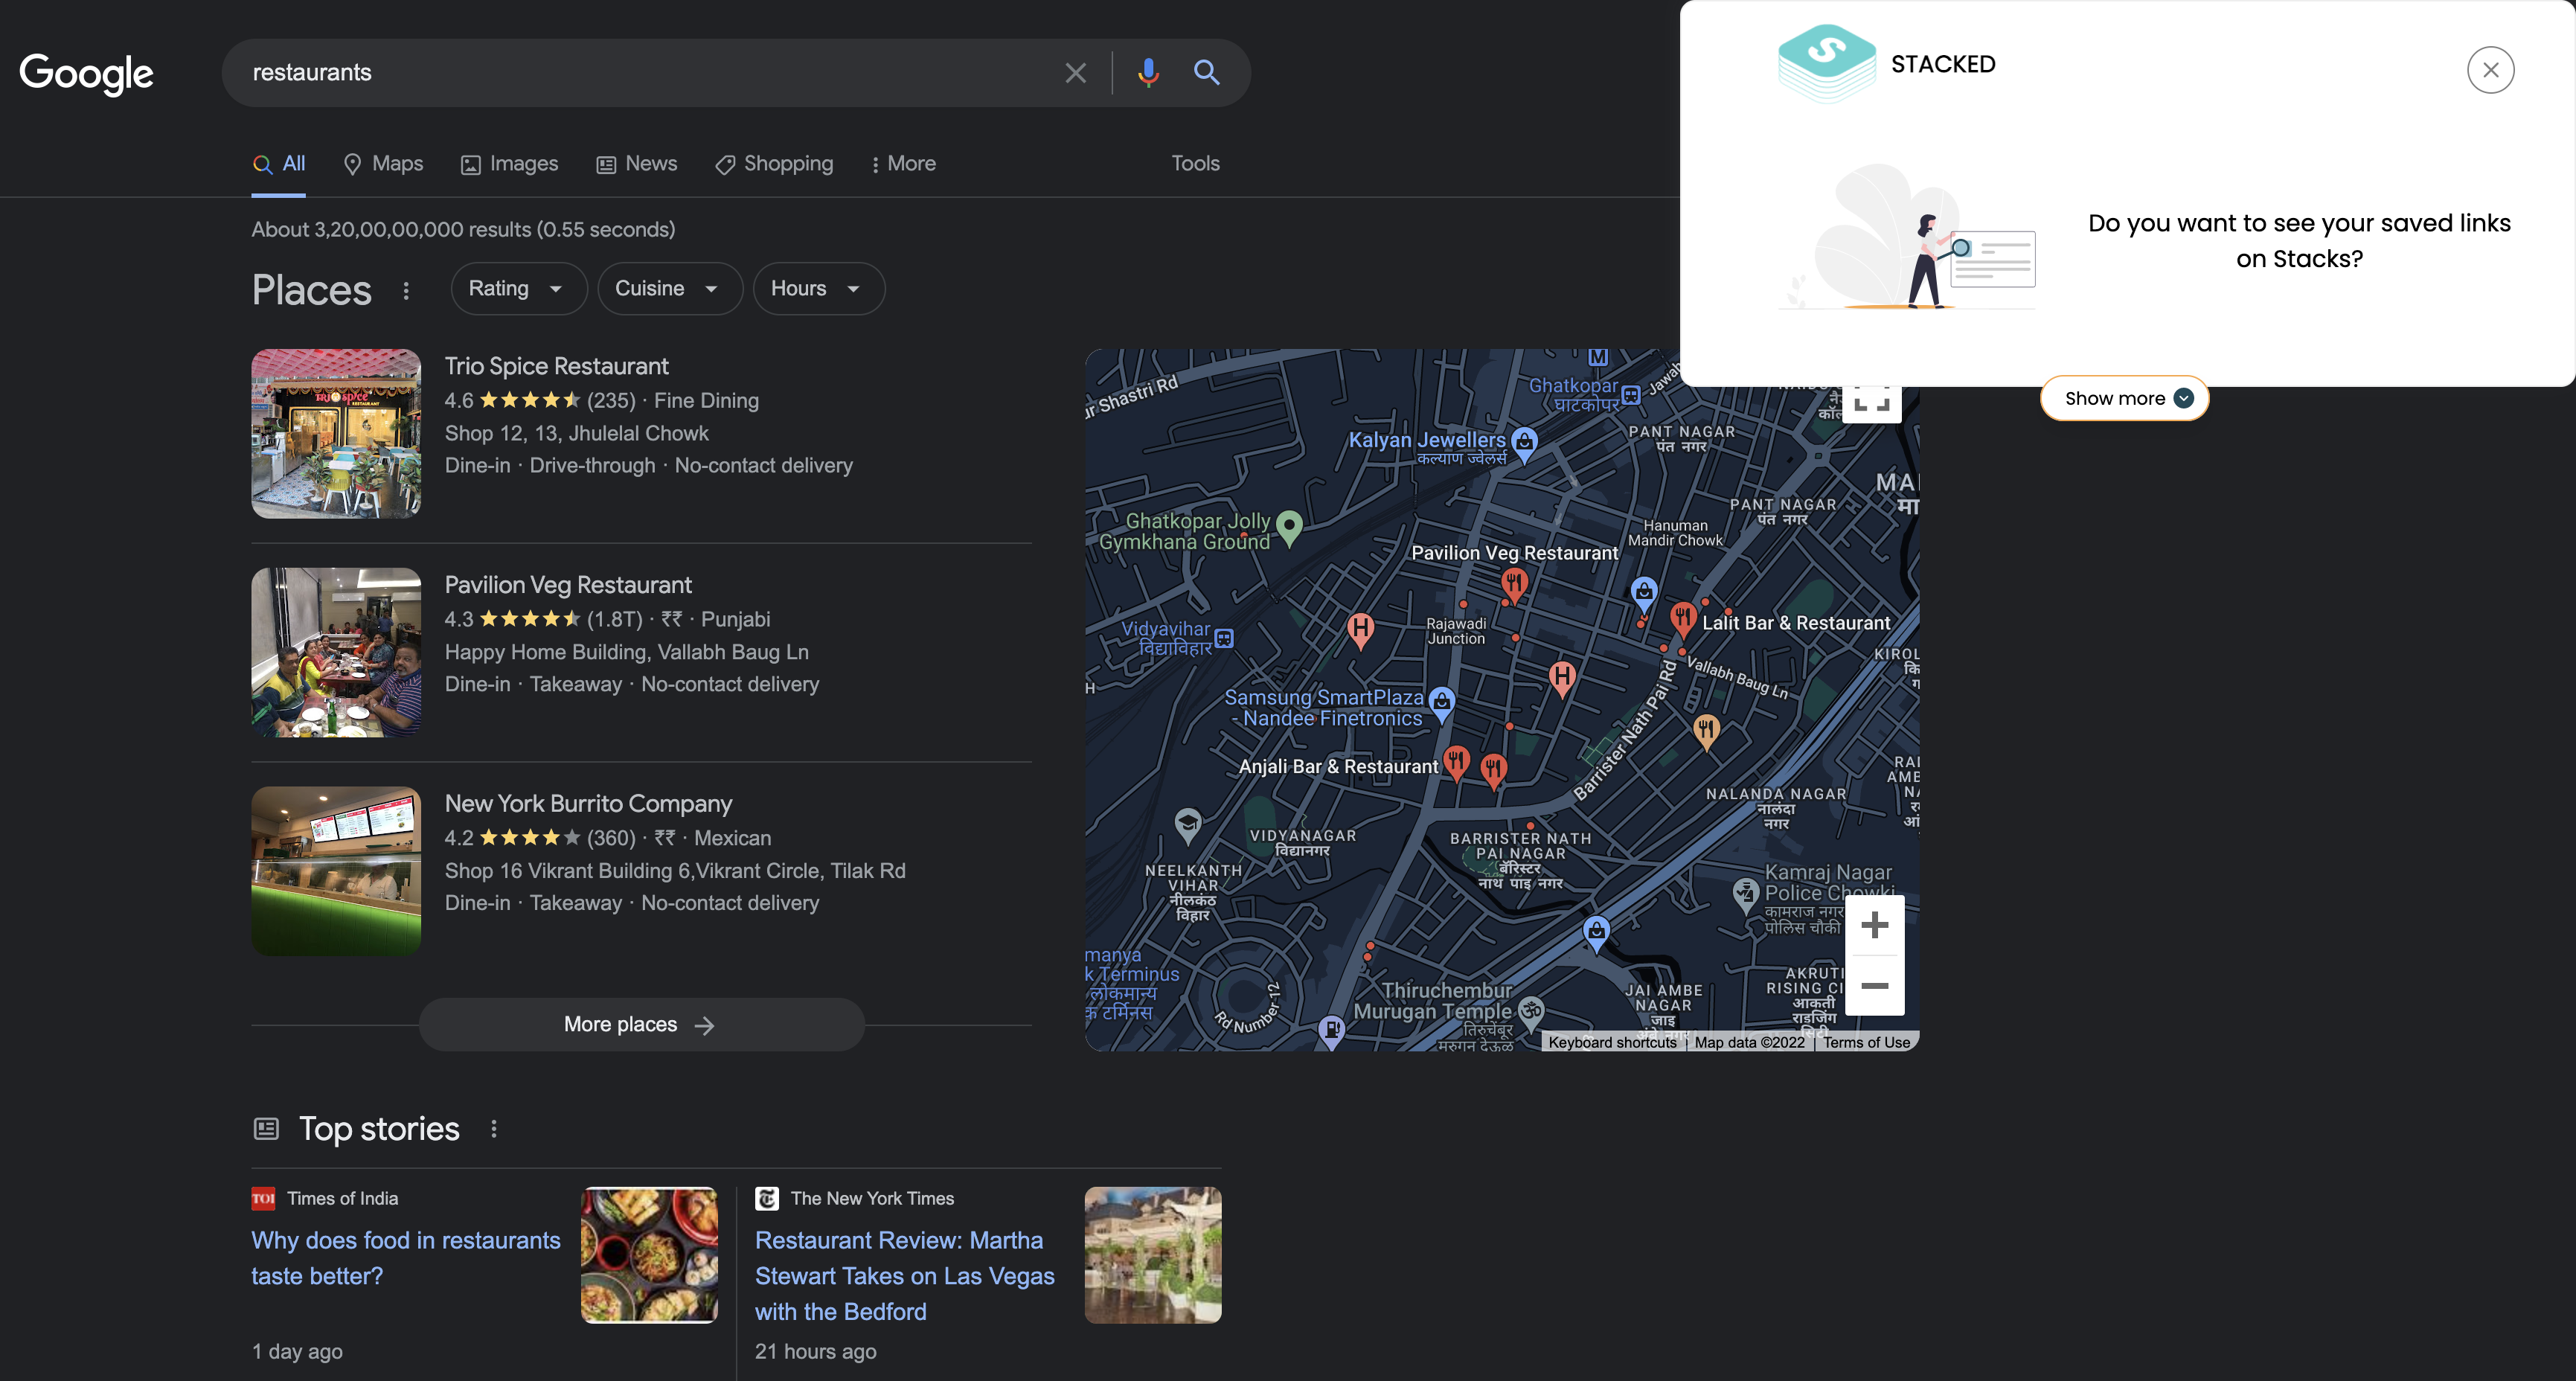This screenshot has width=2576, height=1381.
Task: Click New York Burrito Company photo thumbnail
Action: coord(336,871)
